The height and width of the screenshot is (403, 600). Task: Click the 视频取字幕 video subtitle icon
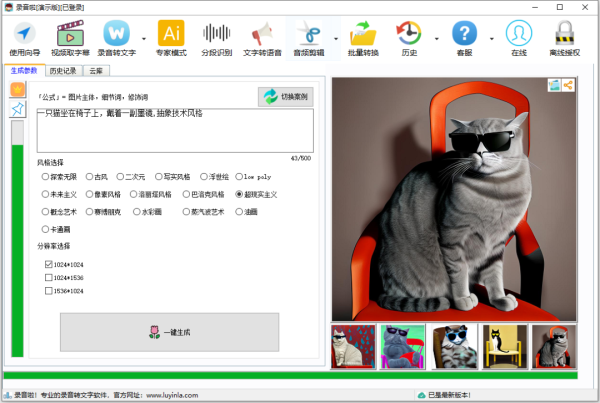(69, 38)
